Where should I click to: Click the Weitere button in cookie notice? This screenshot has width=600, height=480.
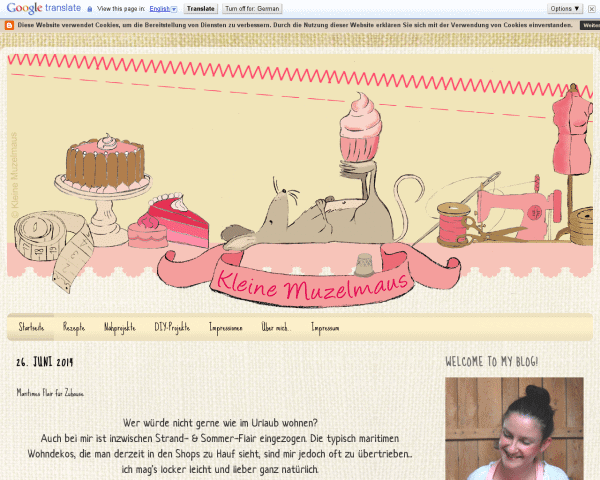(585, 23)
